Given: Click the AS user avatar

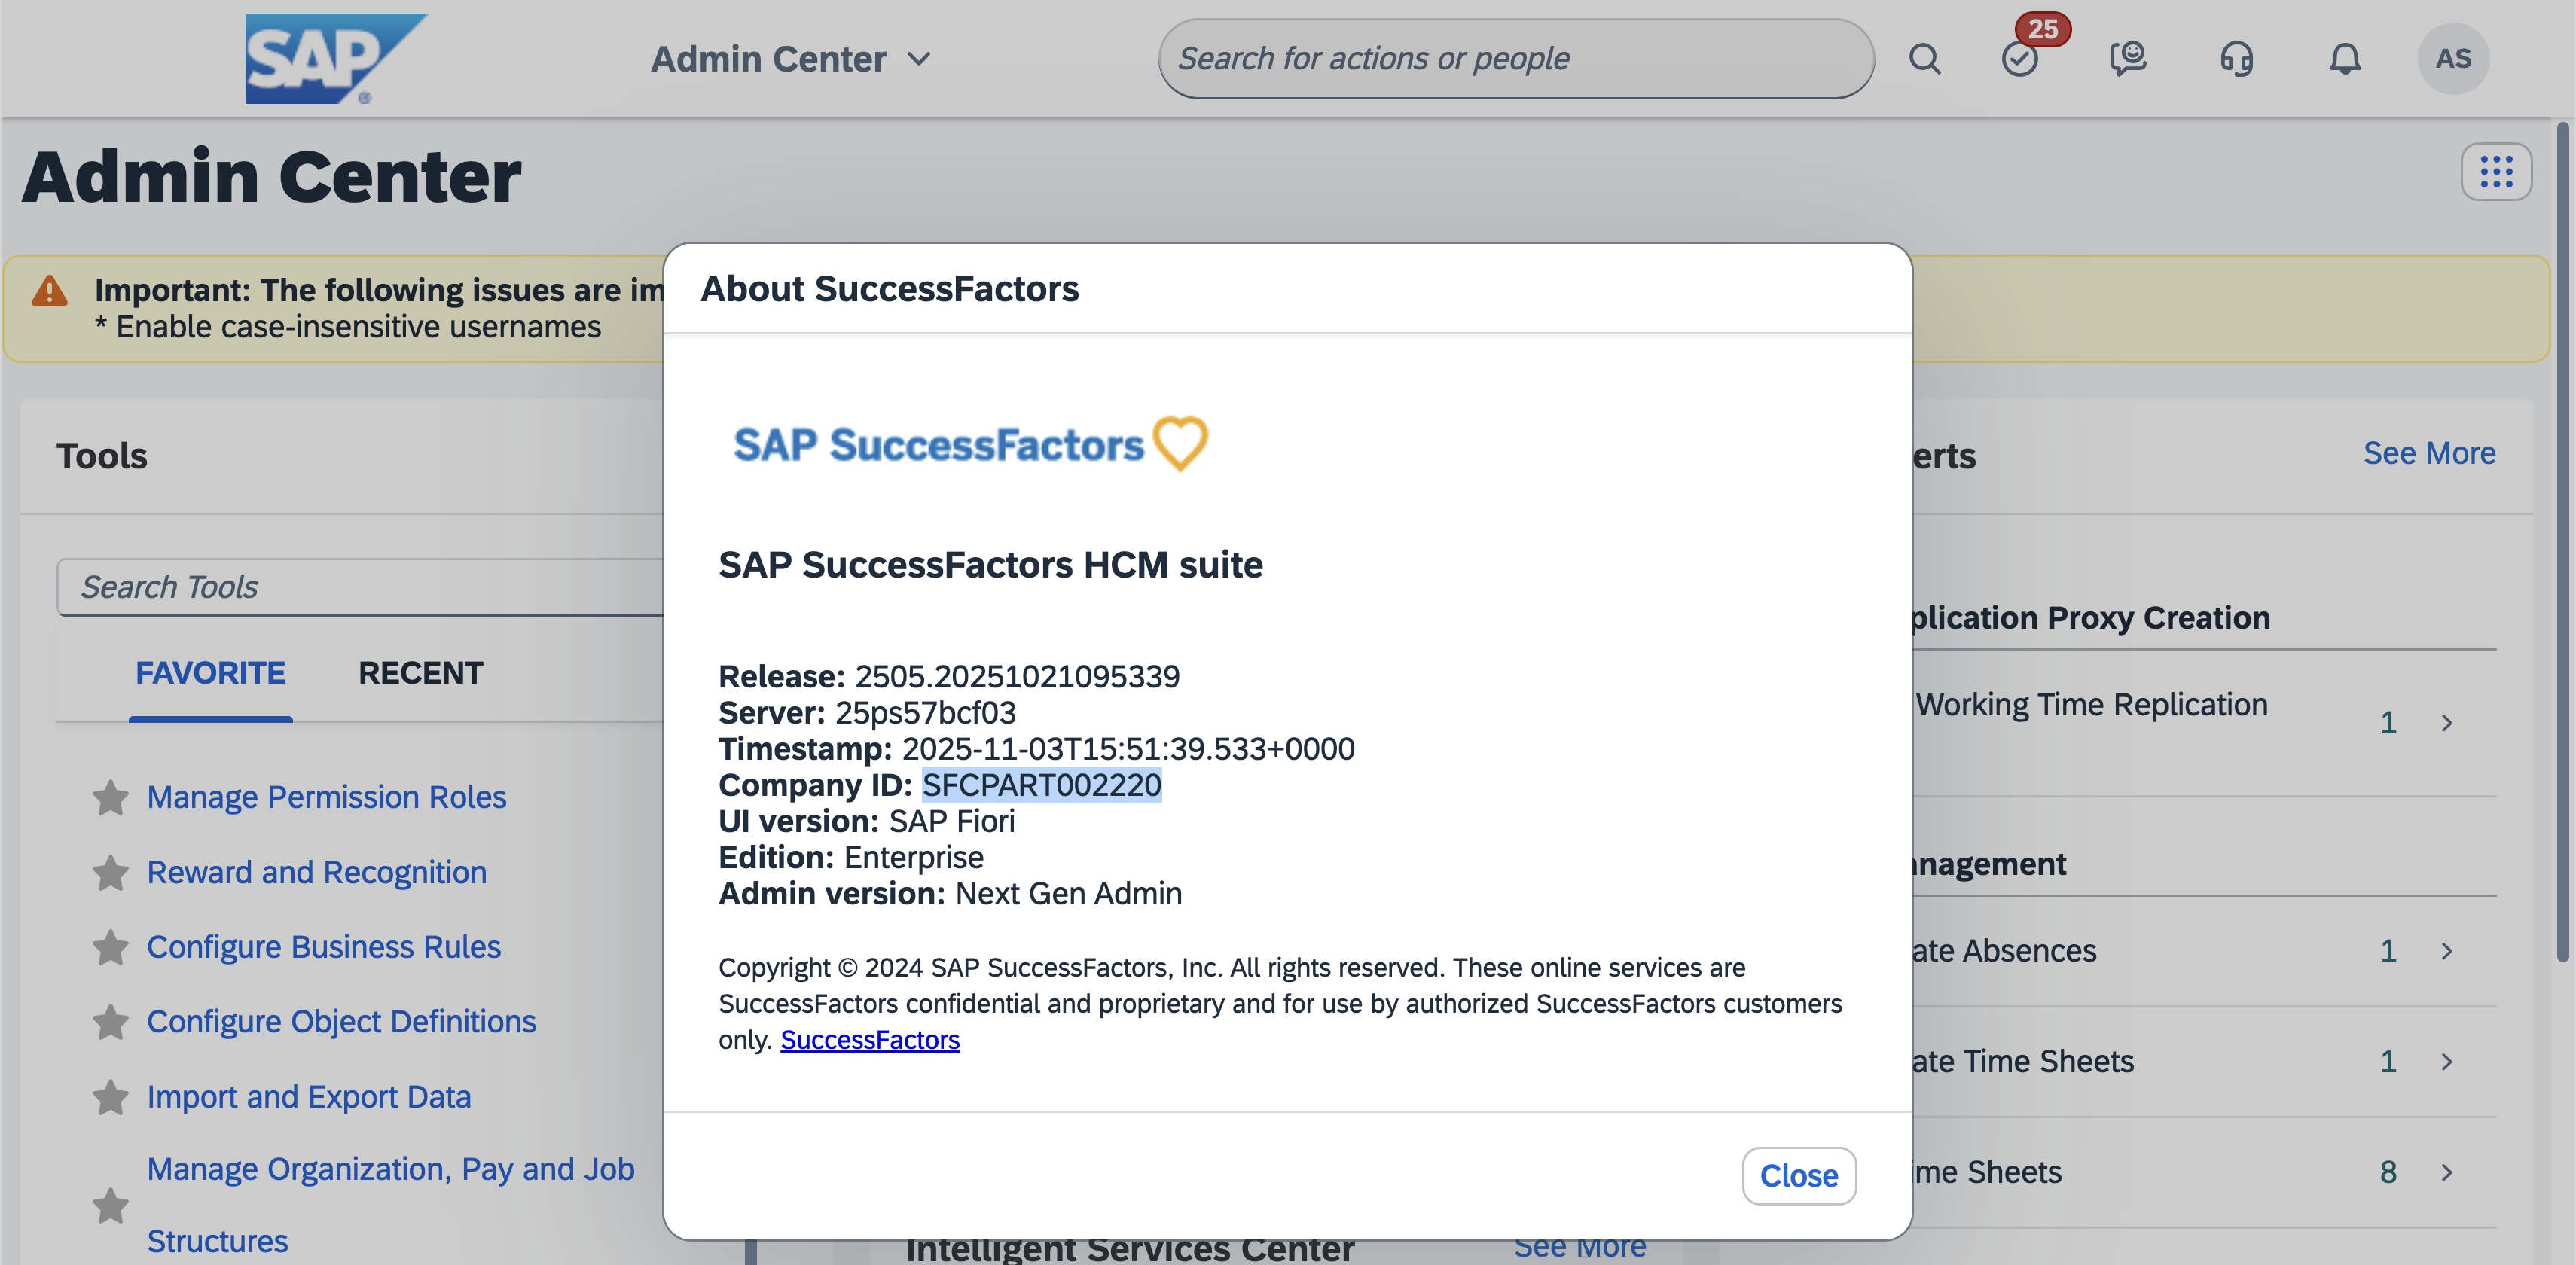Looking at the screenshot, I should pyautogui.click(x=2452, y=59).
